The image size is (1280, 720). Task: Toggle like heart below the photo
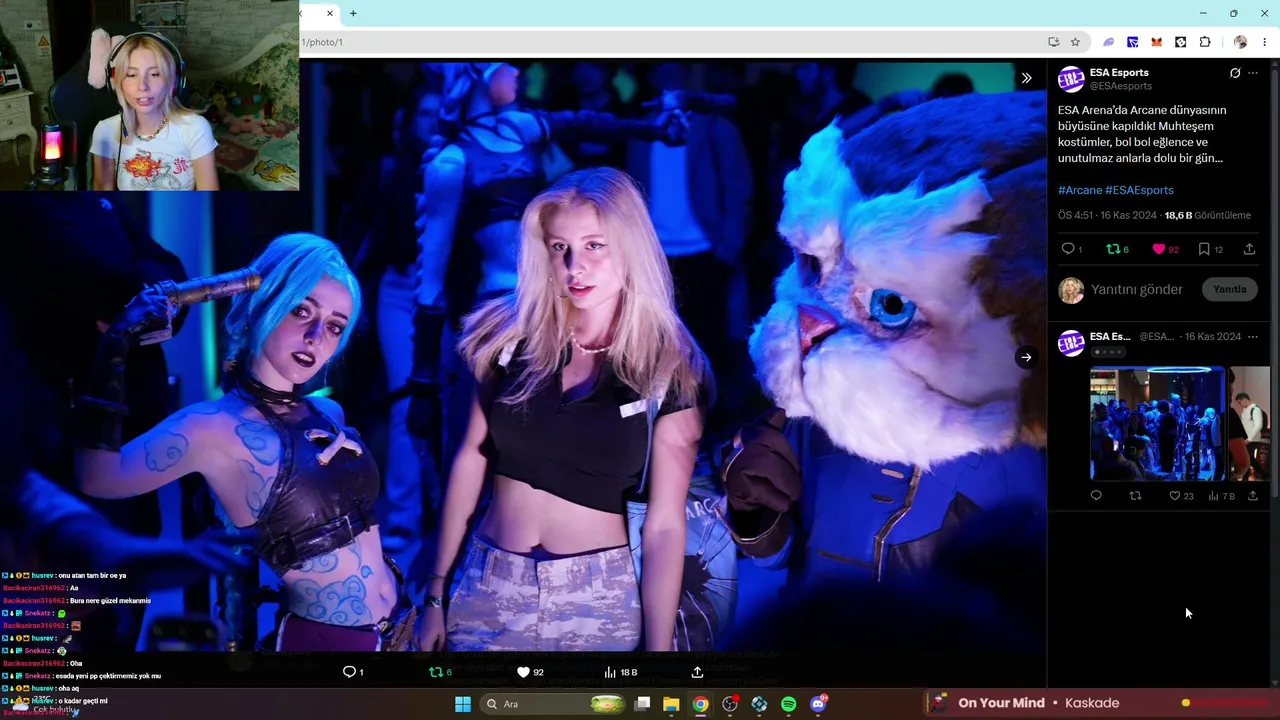[x=523, y=672]
